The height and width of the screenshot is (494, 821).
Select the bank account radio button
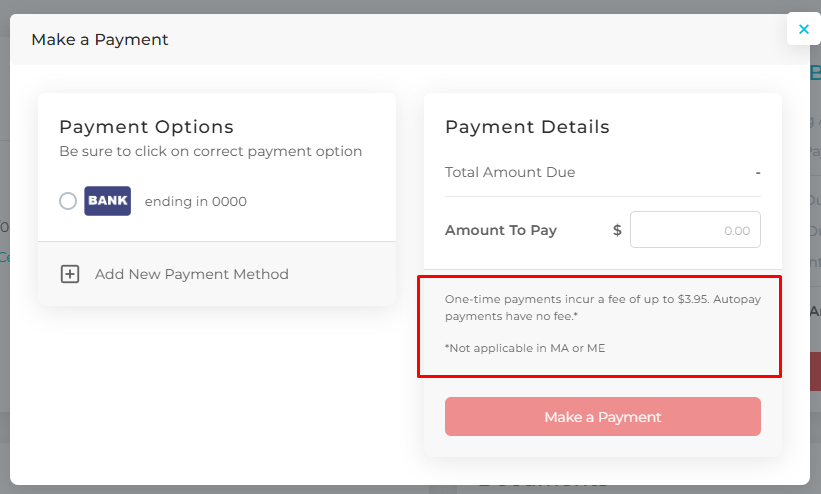click(68, 201)
